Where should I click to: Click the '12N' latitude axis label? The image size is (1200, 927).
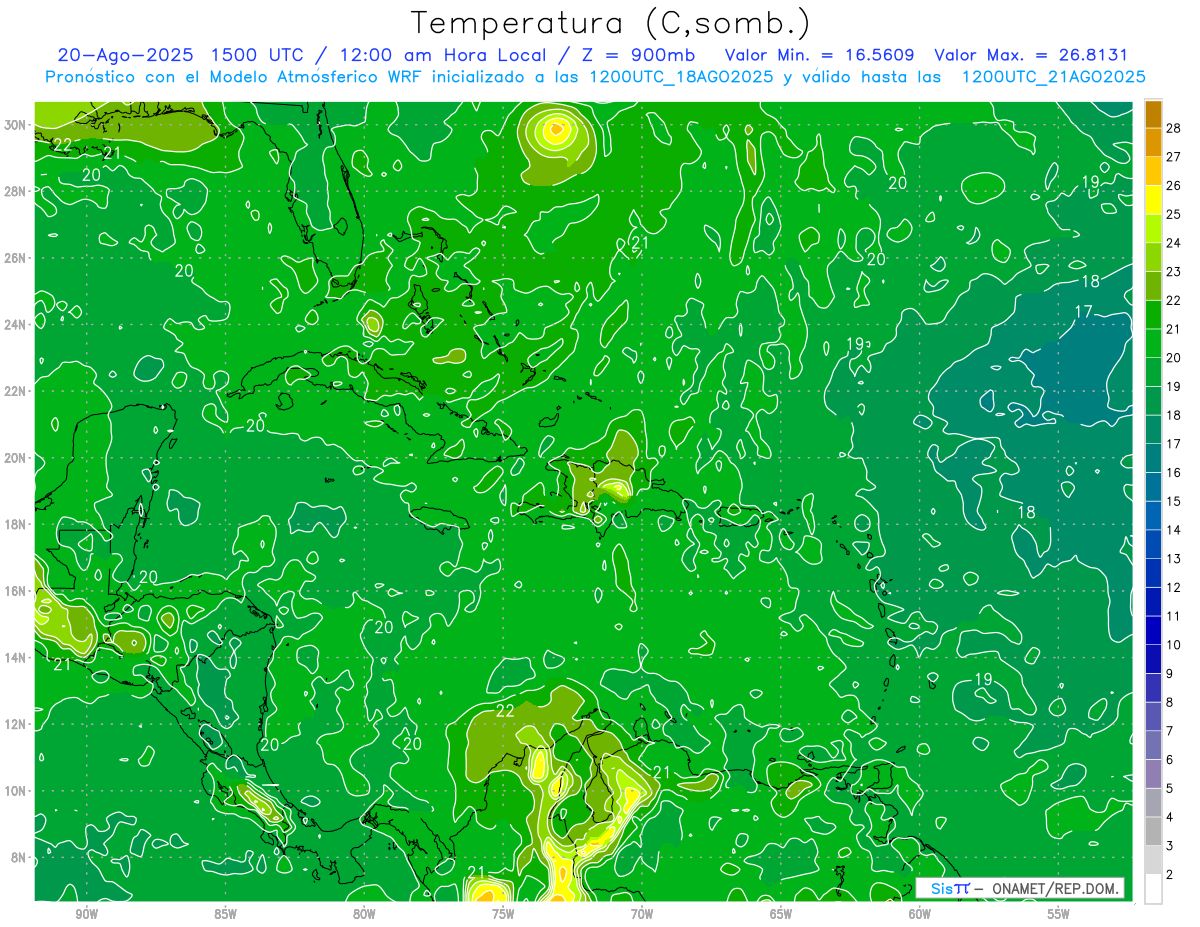[x=17, y=724]
